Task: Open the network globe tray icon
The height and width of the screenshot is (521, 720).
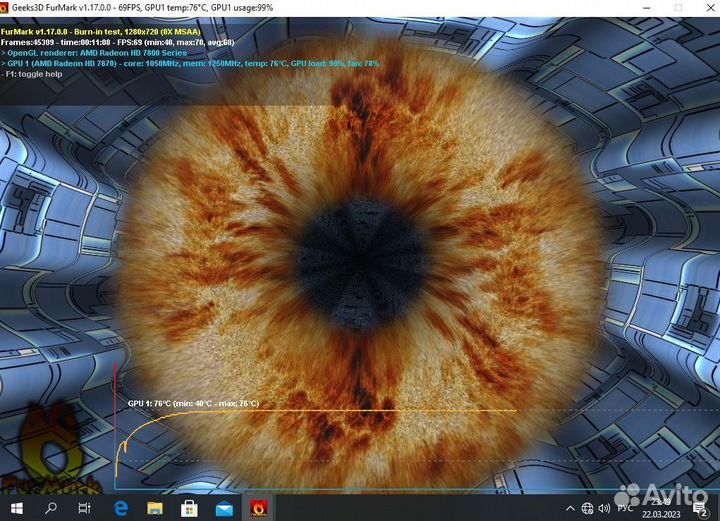Action: click(587, 508)
